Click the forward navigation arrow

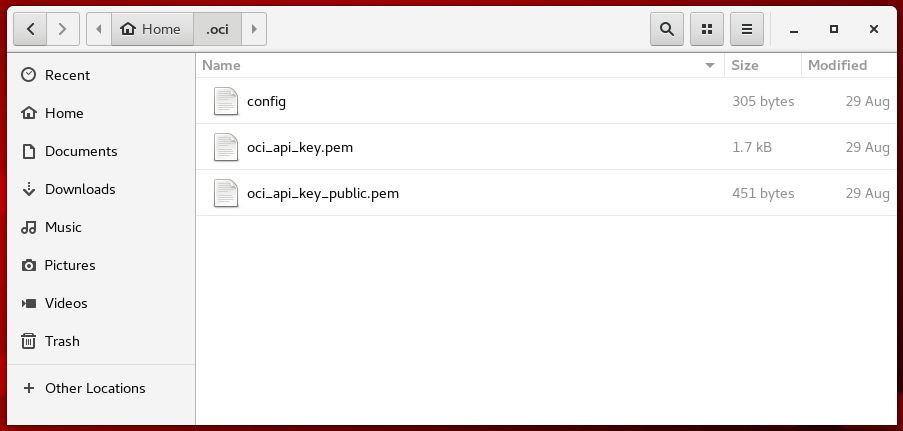(62, 29)
